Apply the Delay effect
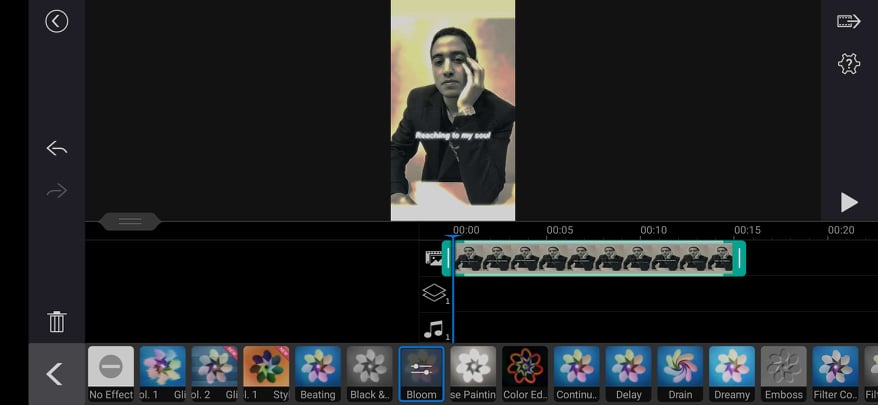This screenshot has width=878, height=405. point(628,374)
